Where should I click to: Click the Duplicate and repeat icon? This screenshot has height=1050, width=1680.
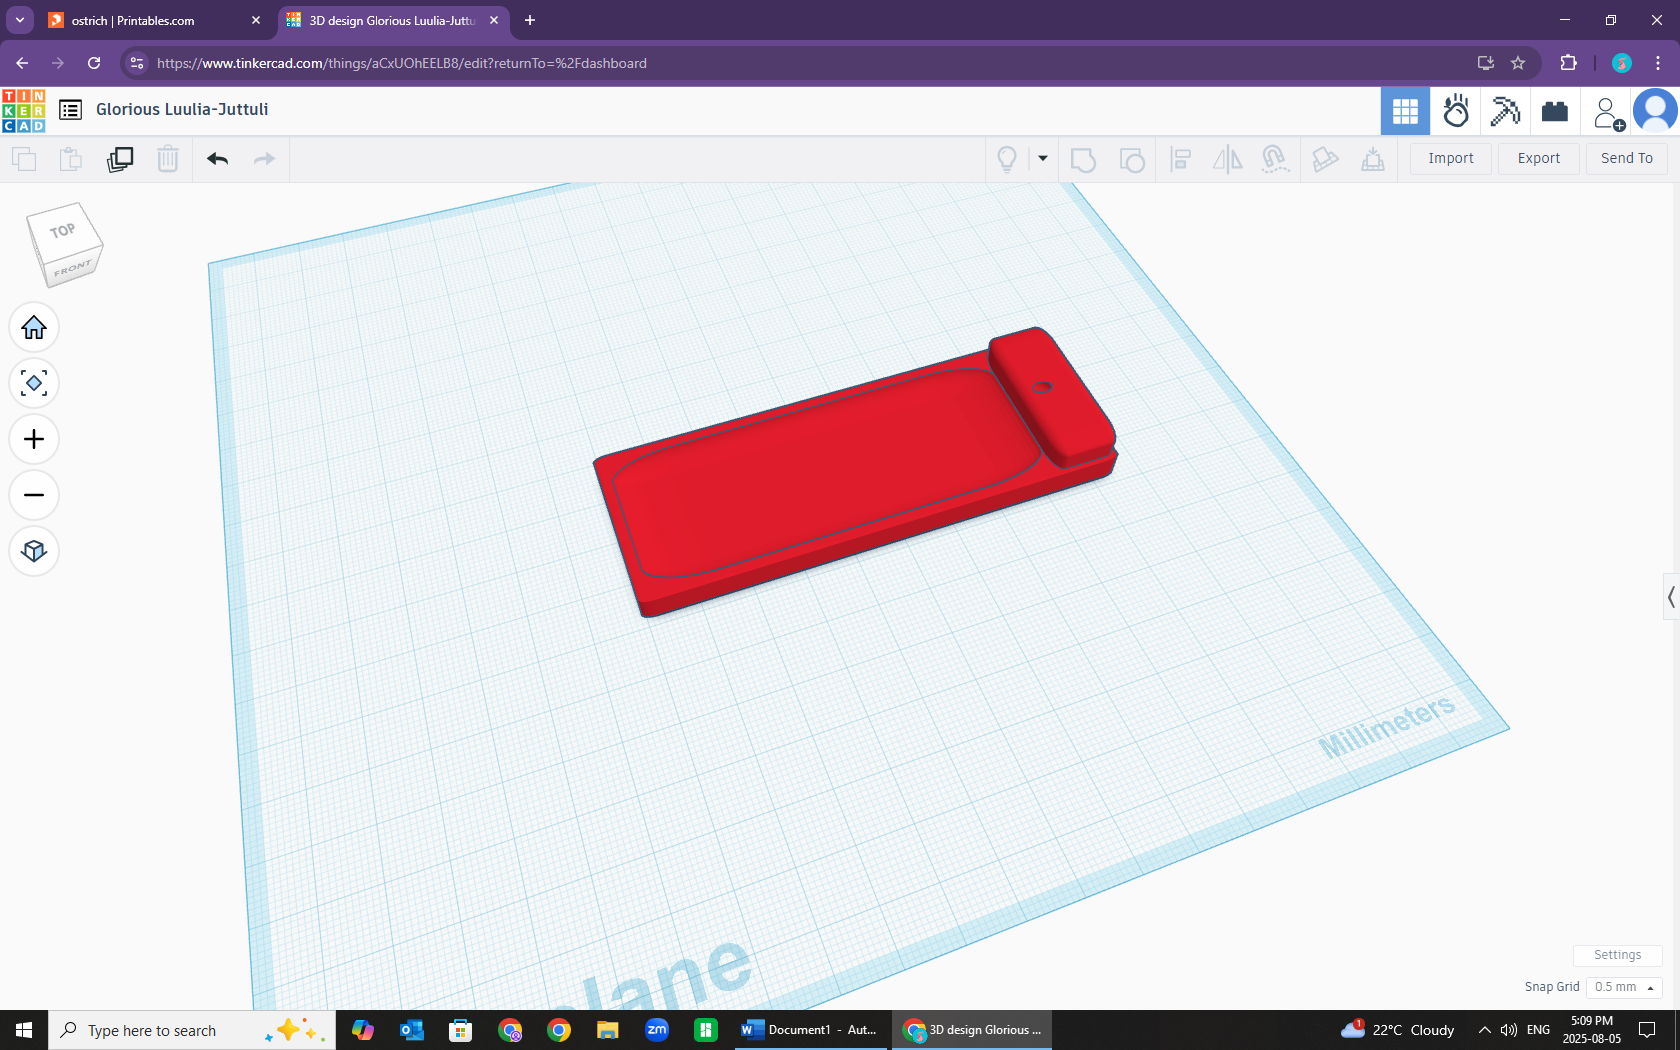(x=120, y=159)
